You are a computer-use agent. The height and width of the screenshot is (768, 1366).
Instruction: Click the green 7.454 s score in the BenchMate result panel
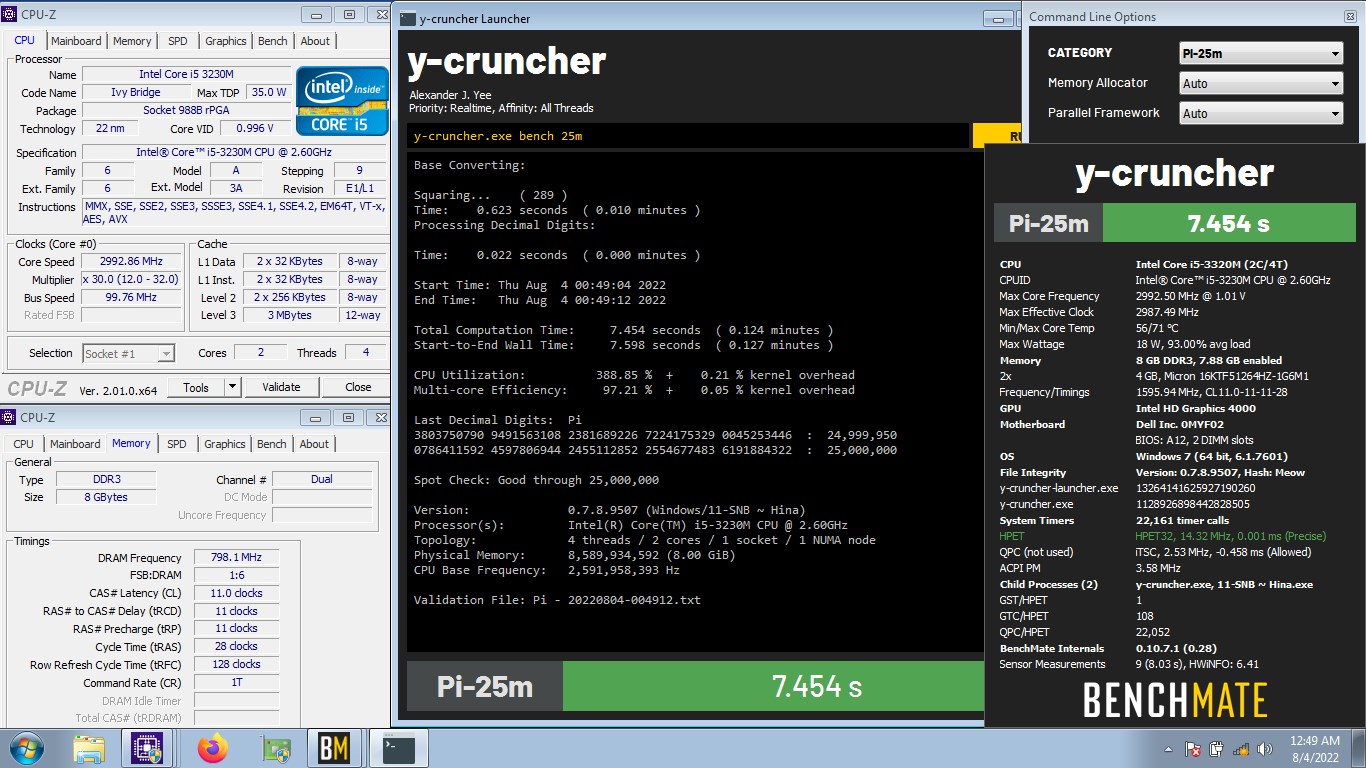pyautogui.click(x=1229, y=223)
